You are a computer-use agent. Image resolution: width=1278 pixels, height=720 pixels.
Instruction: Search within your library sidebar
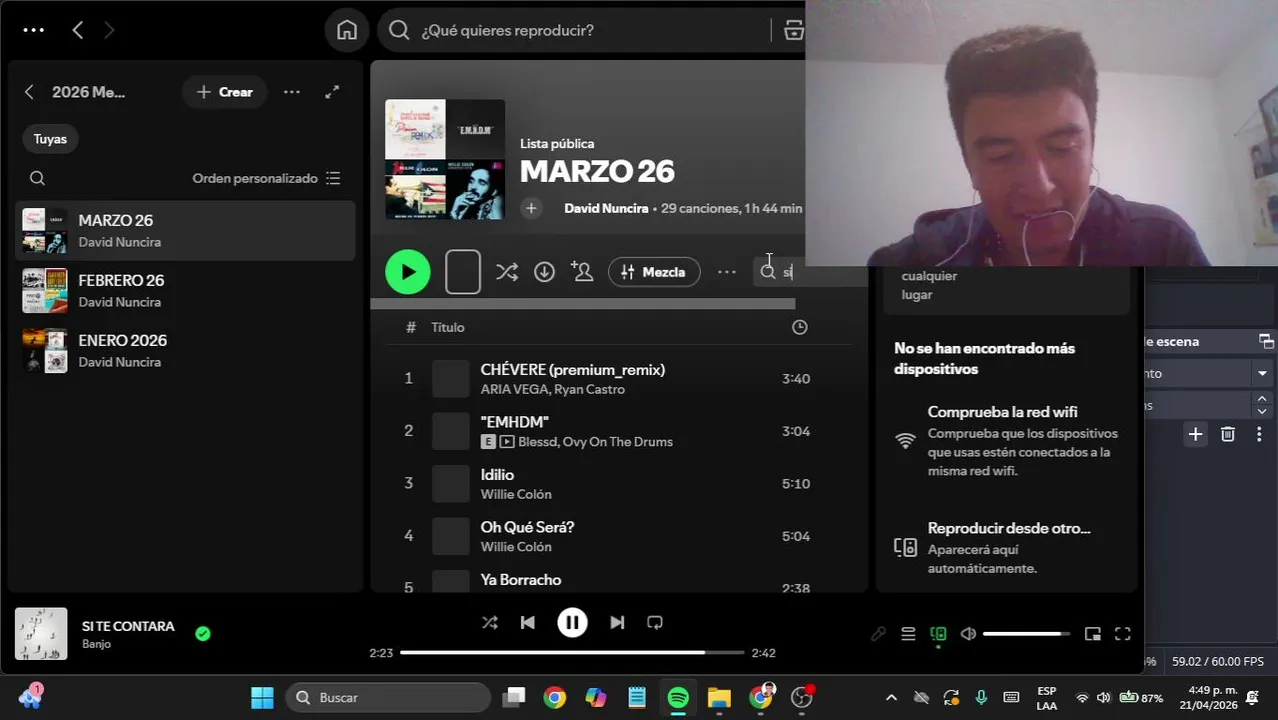coord(37,178)
